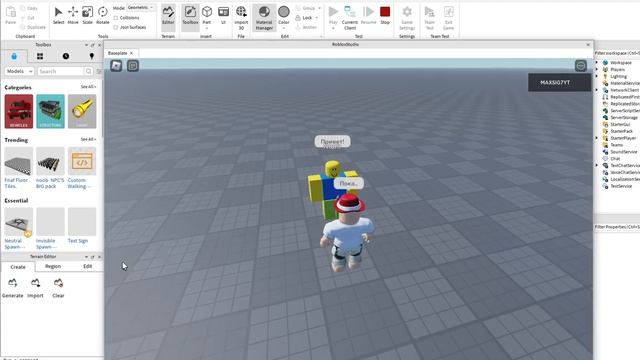Stop the running playtest
Viewport: 640px width, 360px height.
[x=385, y=15]
